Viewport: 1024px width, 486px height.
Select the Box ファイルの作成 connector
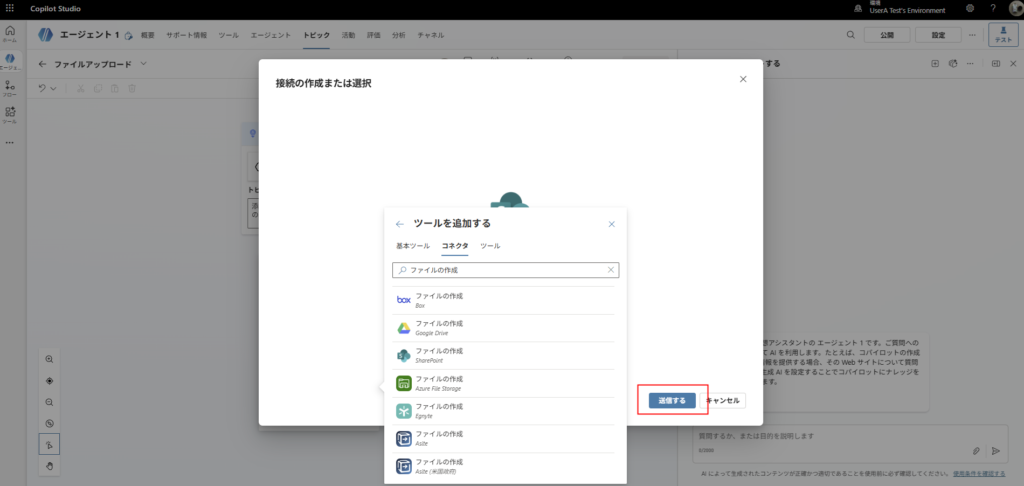(x=440, y=300)
